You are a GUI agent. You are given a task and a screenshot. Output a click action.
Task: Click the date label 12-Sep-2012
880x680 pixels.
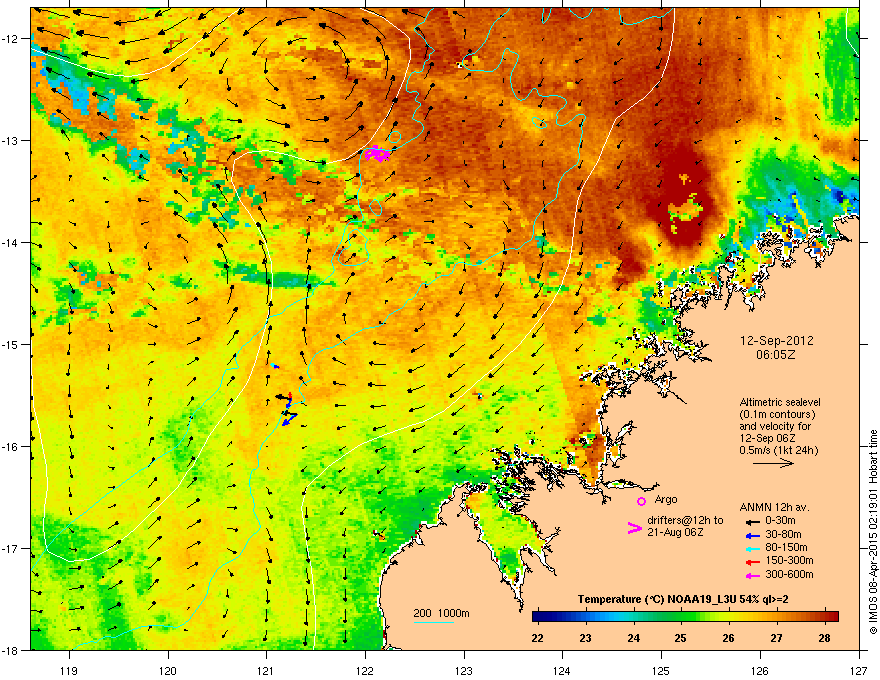point(777,341)
